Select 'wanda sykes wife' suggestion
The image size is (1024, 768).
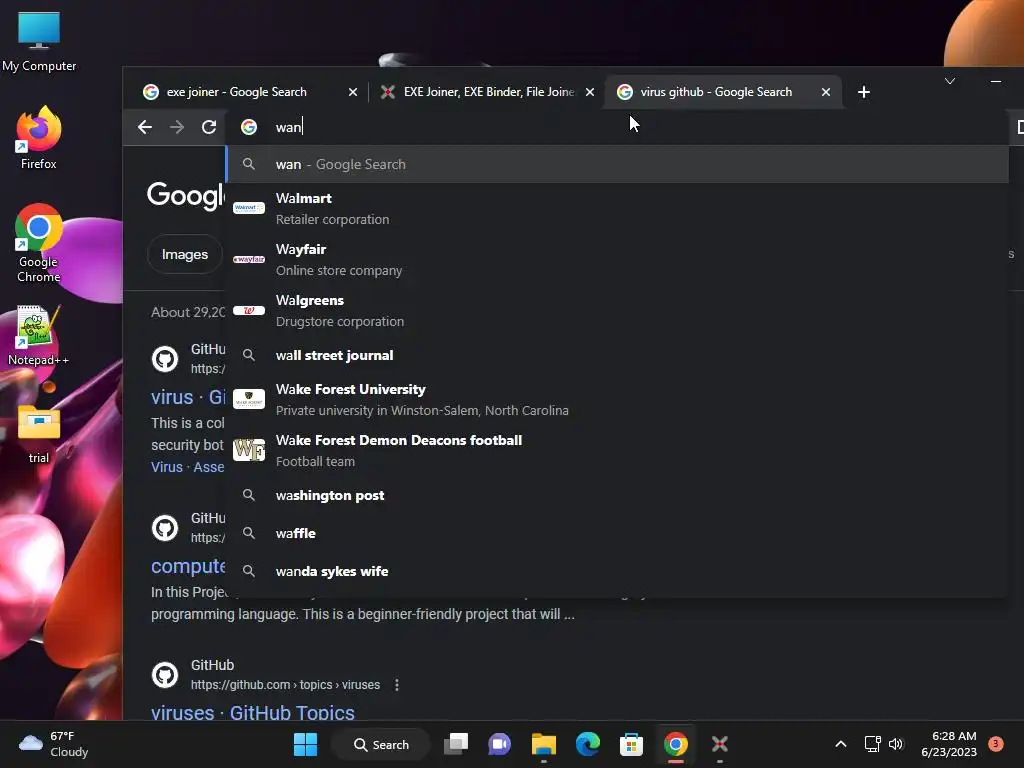click(617, 571)
